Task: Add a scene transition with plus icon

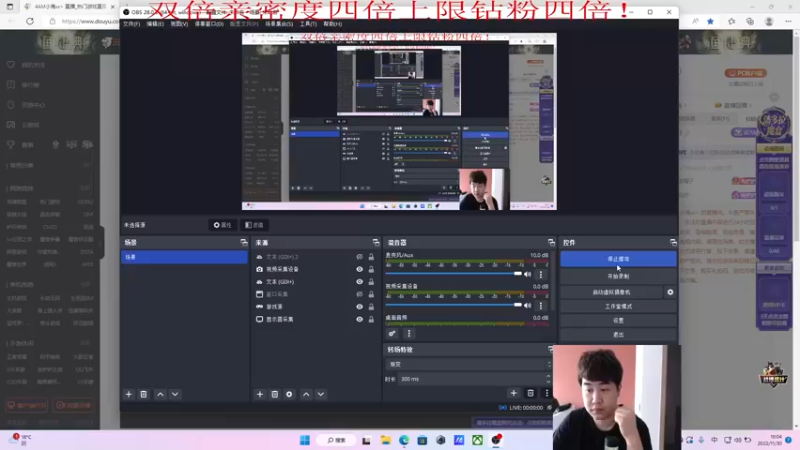Action: pos(514,393)
